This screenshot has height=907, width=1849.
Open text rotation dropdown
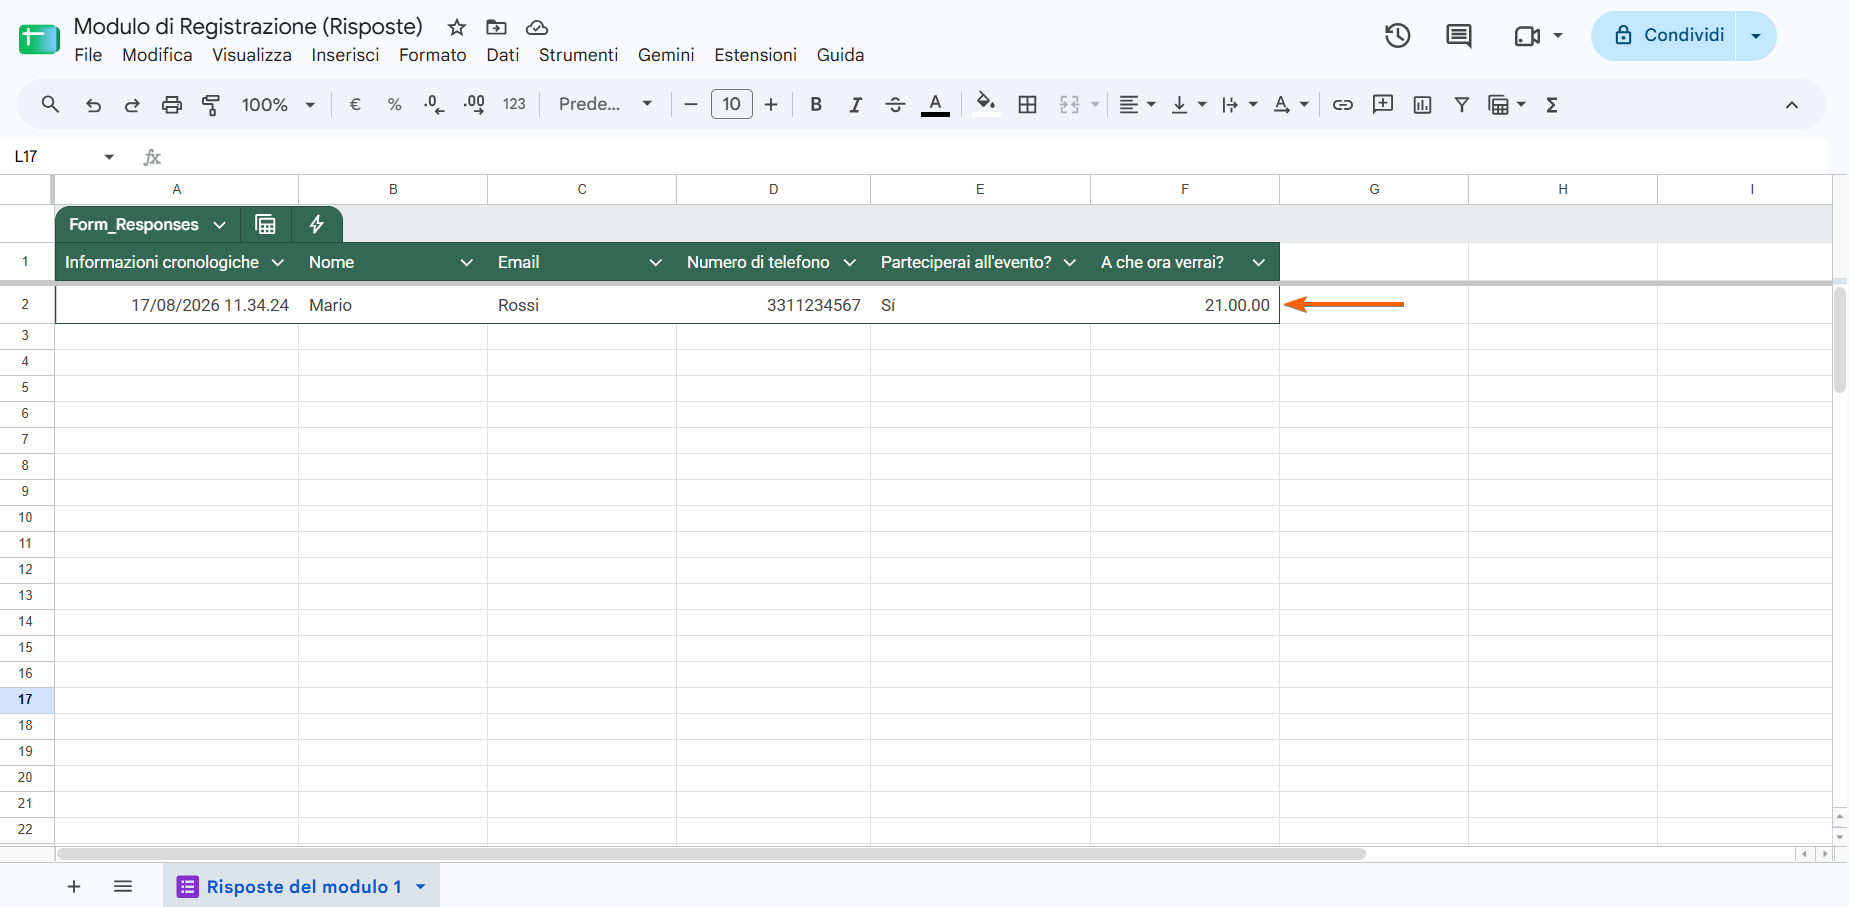[1291, 104]
